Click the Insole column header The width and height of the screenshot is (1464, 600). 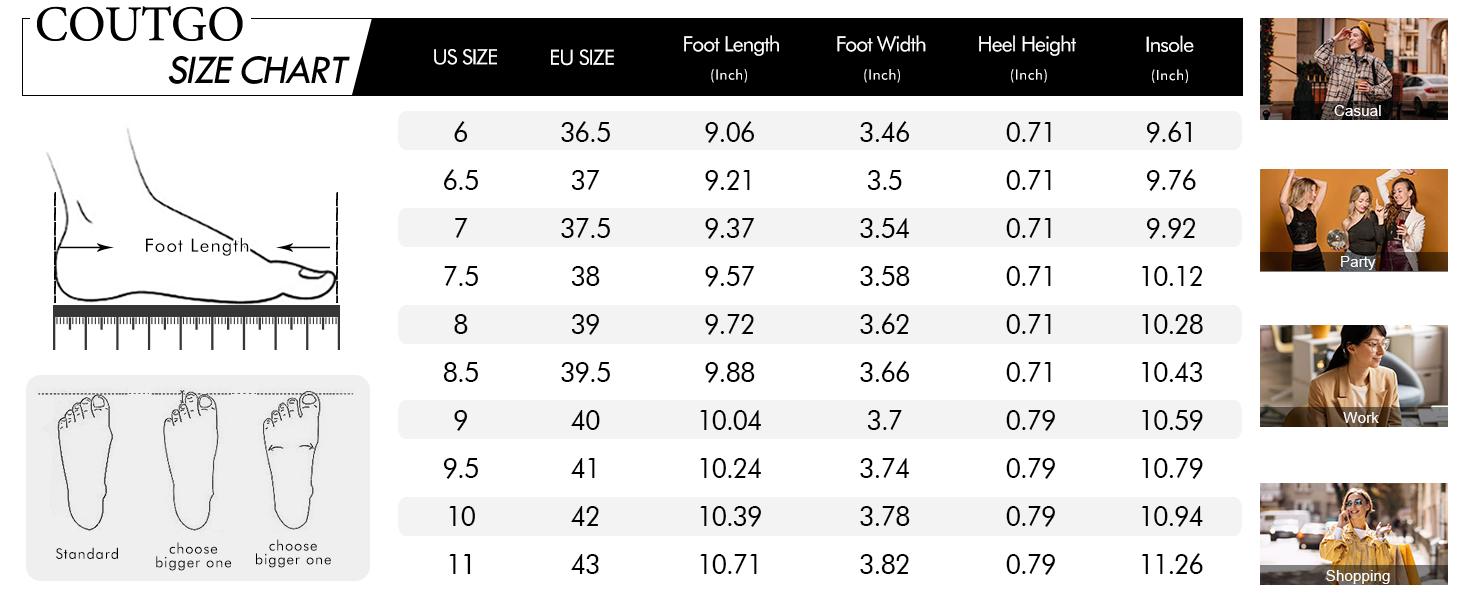point(1169,57)
